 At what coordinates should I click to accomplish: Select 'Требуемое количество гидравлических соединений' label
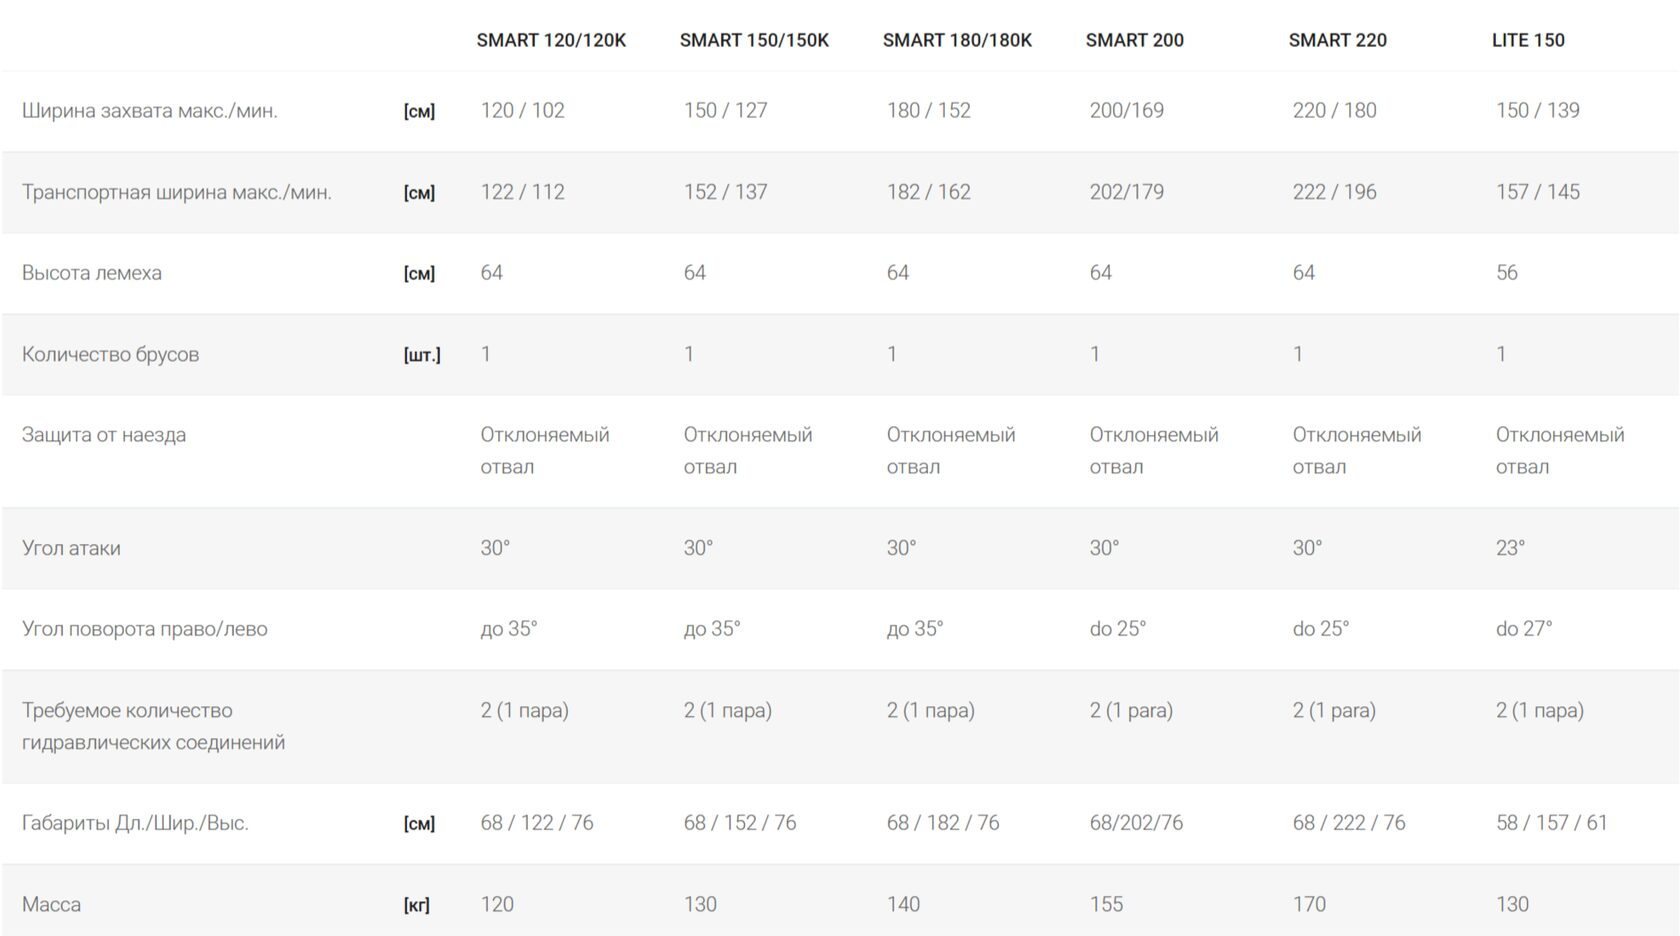pyautogui.click(x=154, y=726)
